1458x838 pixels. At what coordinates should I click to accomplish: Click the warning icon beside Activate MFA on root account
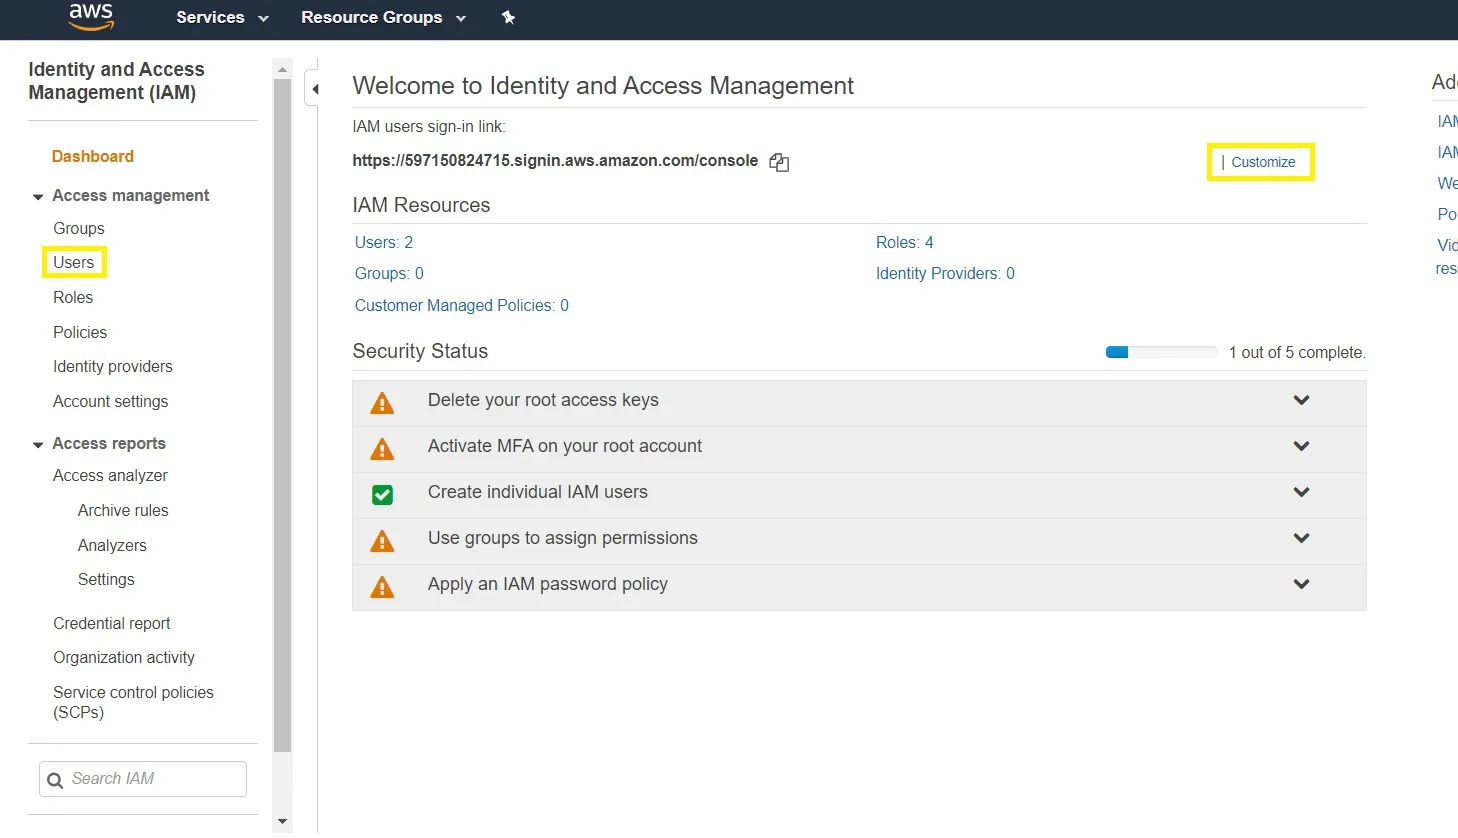click(x=382, y=449)
